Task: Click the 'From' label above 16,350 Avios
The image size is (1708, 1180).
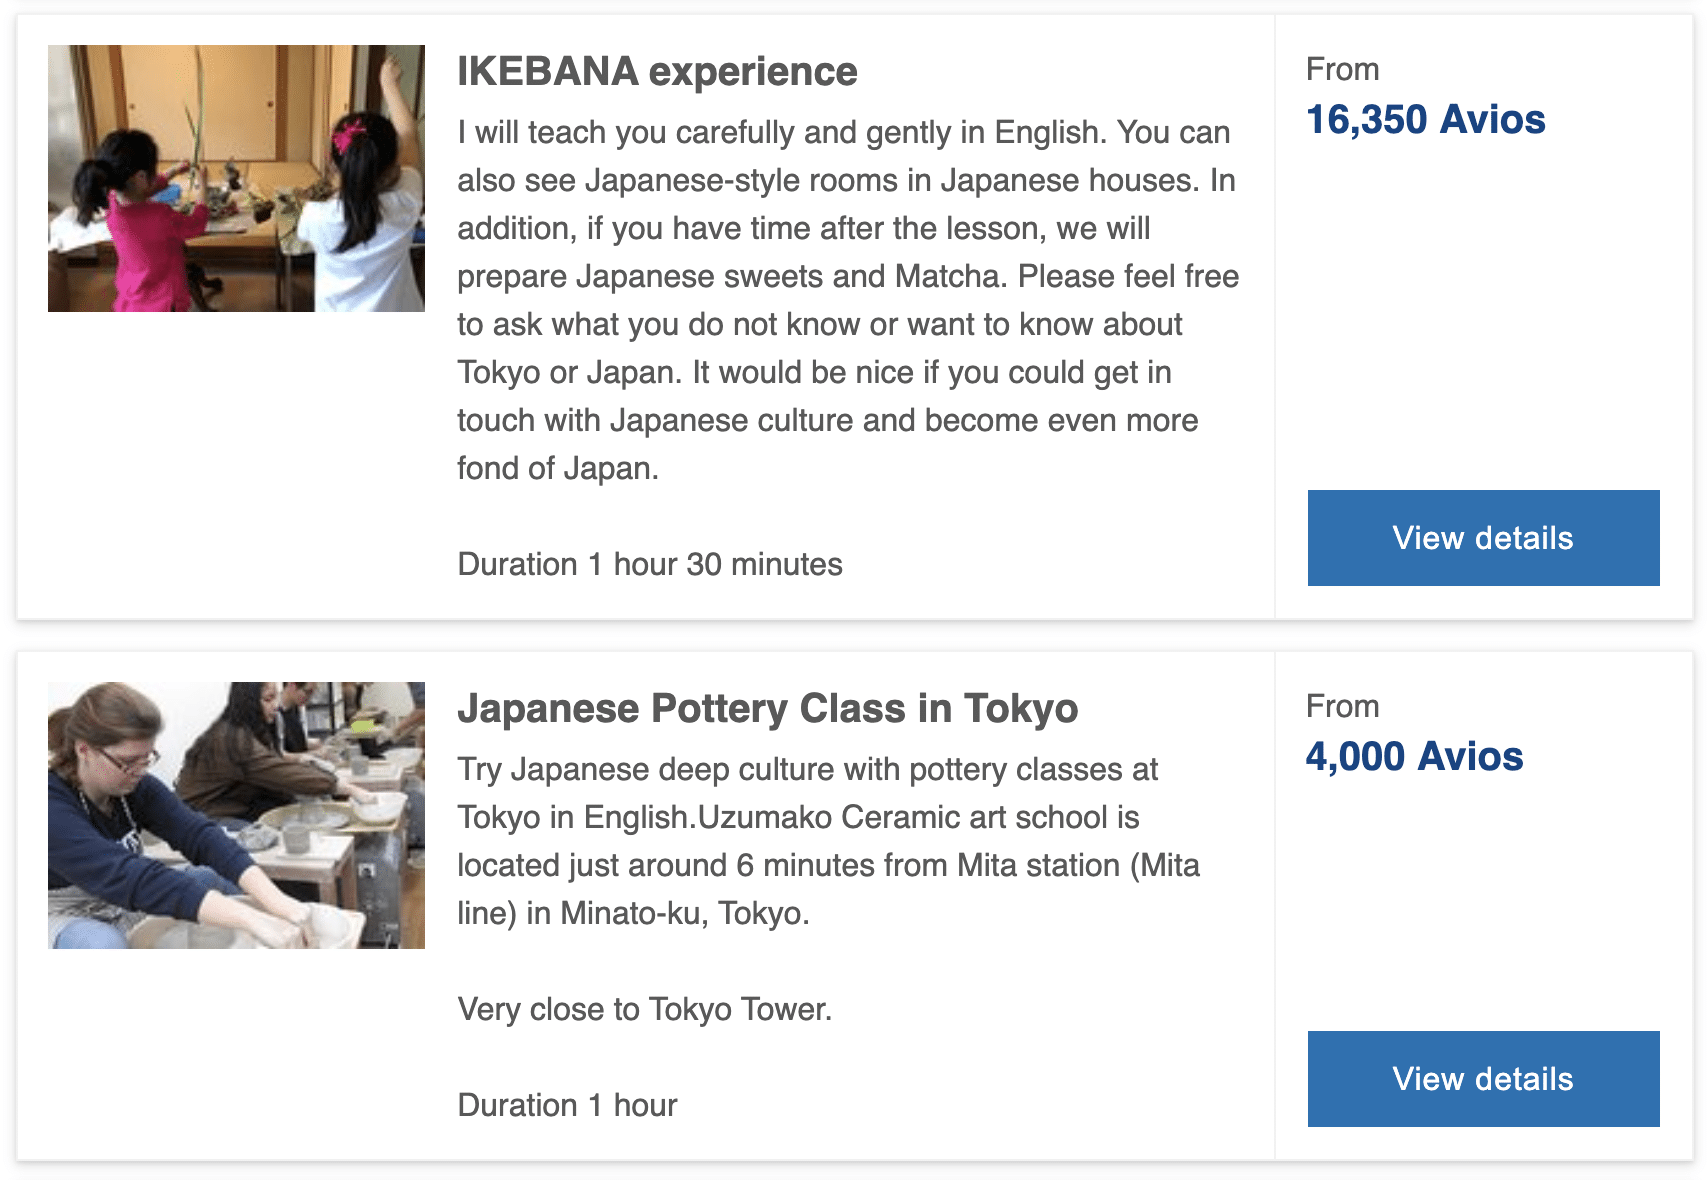Action: 1342,70
